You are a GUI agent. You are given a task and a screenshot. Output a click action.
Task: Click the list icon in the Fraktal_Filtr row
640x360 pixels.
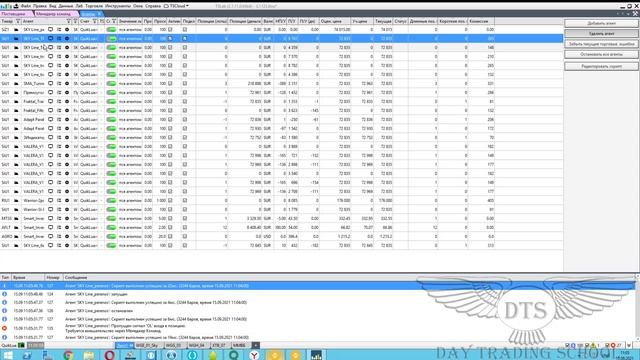[x=59, y=111]
